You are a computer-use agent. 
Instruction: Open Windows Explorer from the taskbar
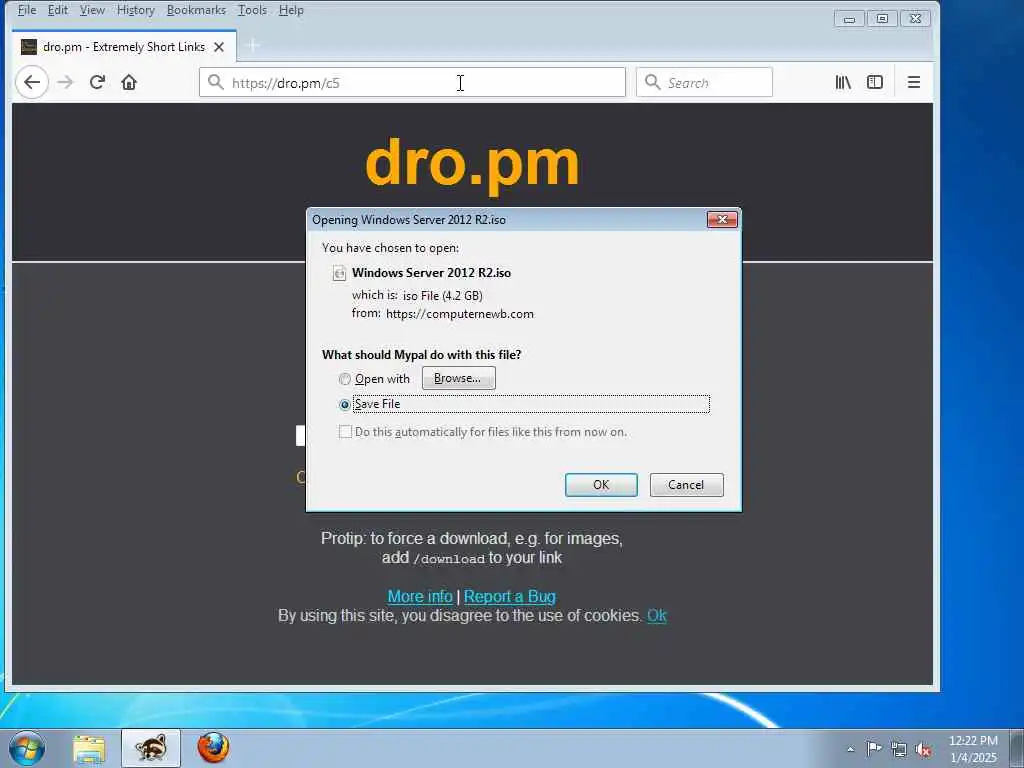(x=89, y=748)
